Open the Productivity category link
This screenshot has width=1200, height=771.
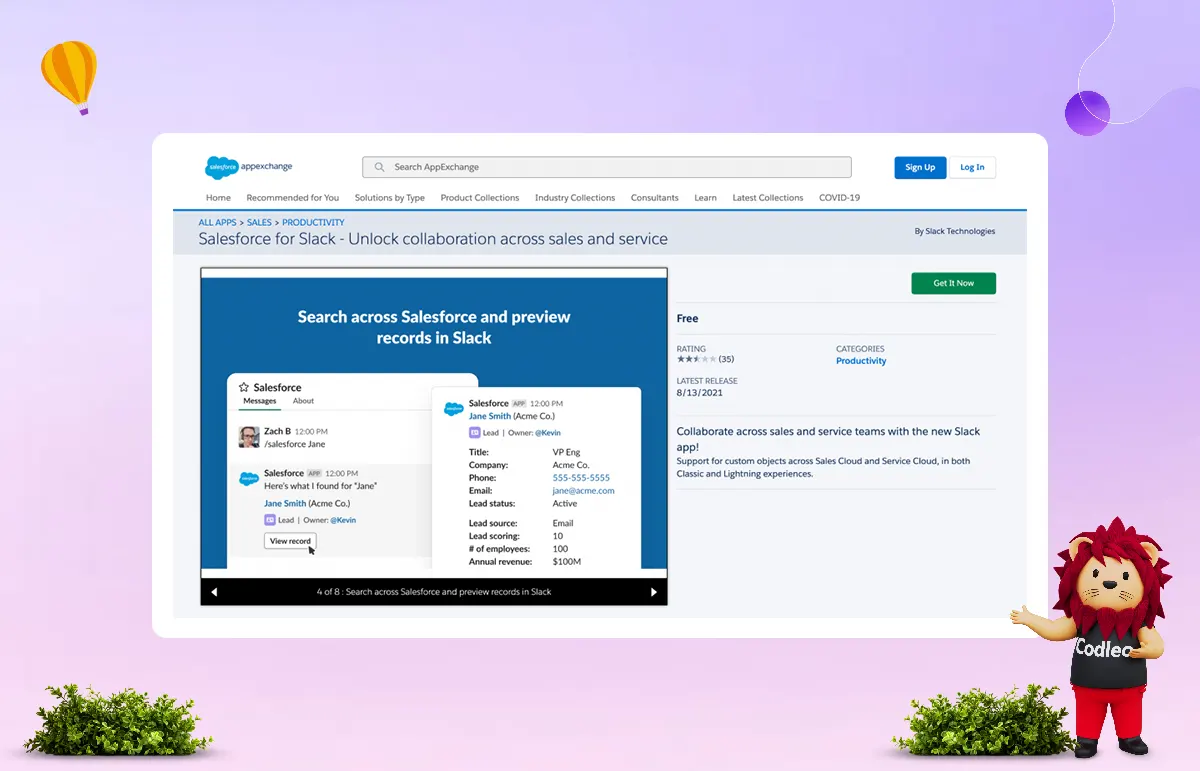tap(861, 361)
